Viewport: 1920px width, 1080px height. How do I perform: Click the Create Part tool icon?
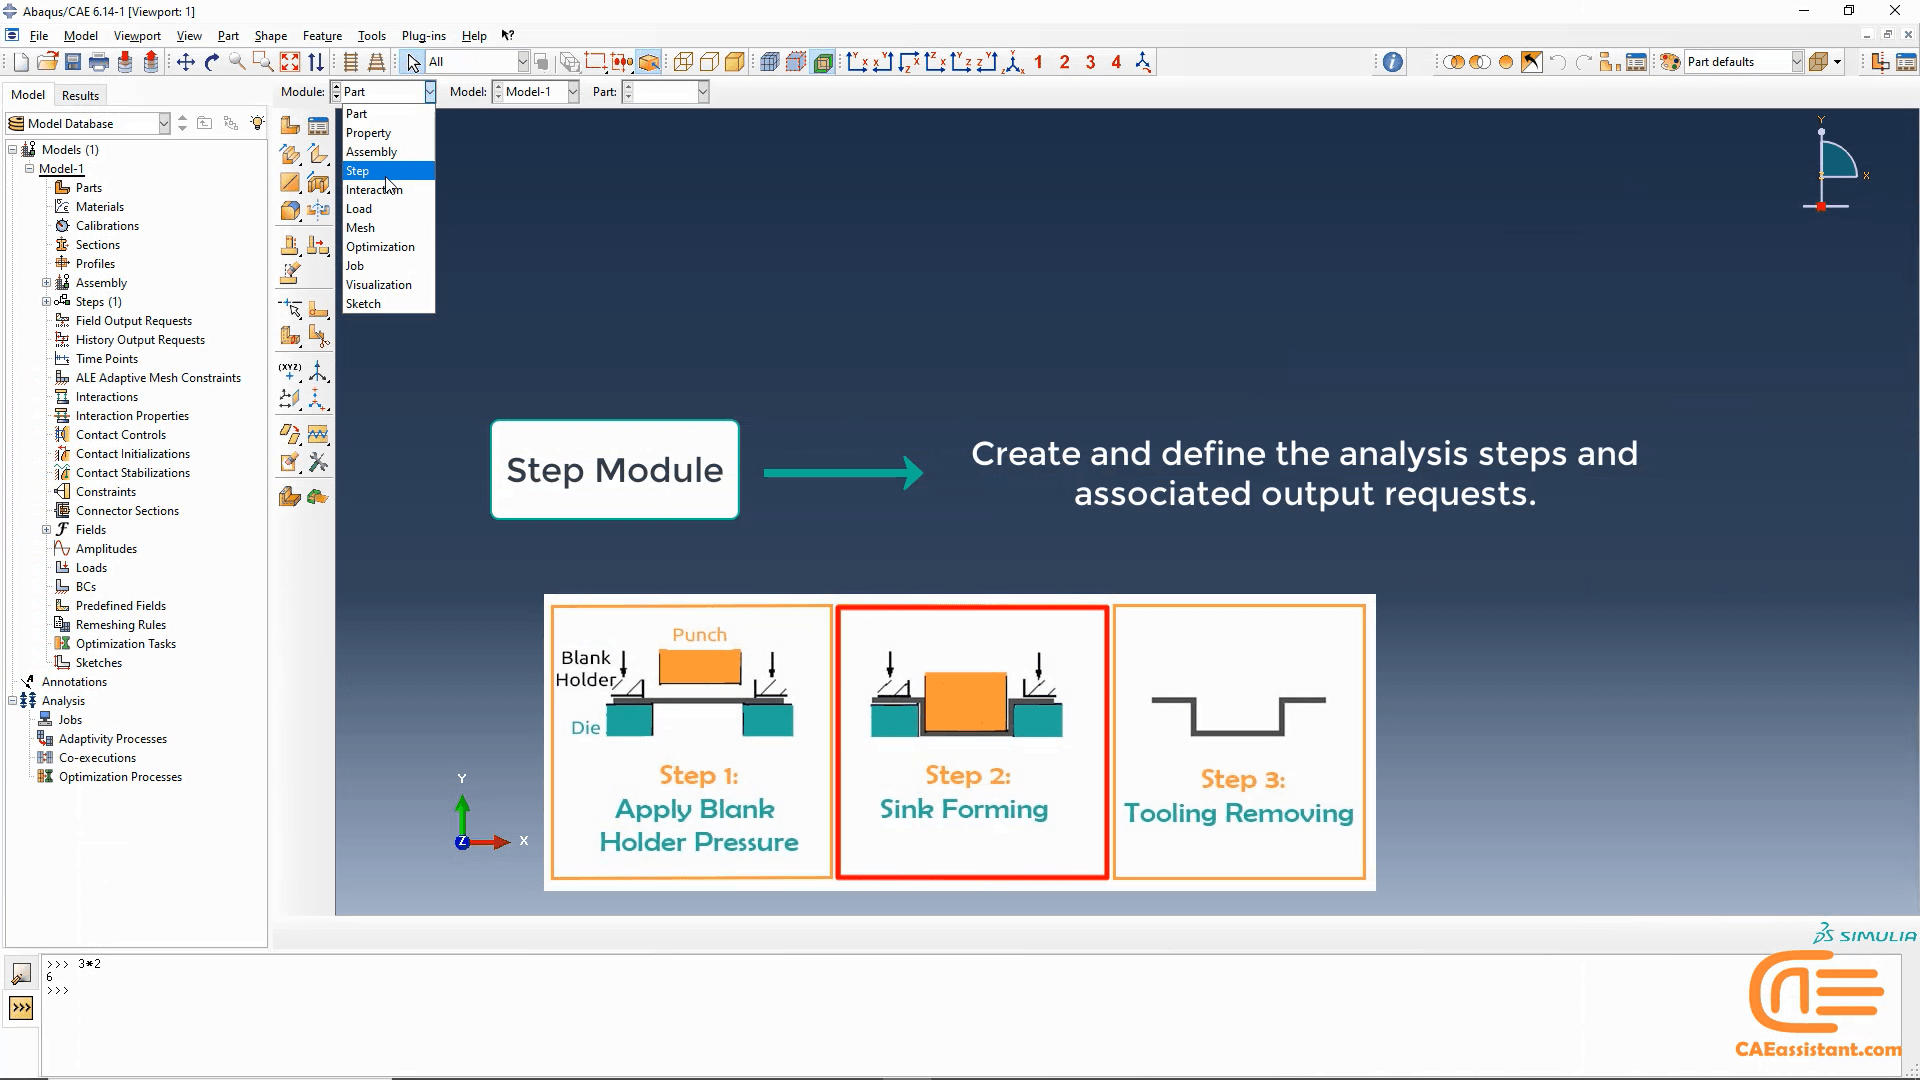coord(290,125)
